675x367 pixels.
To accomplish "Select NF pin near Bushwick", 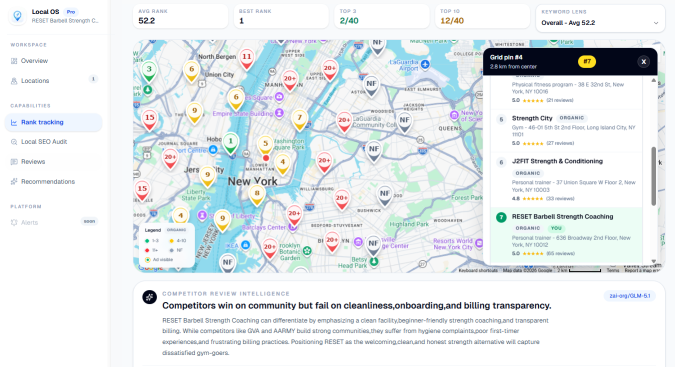I will (x=384, y=196).
